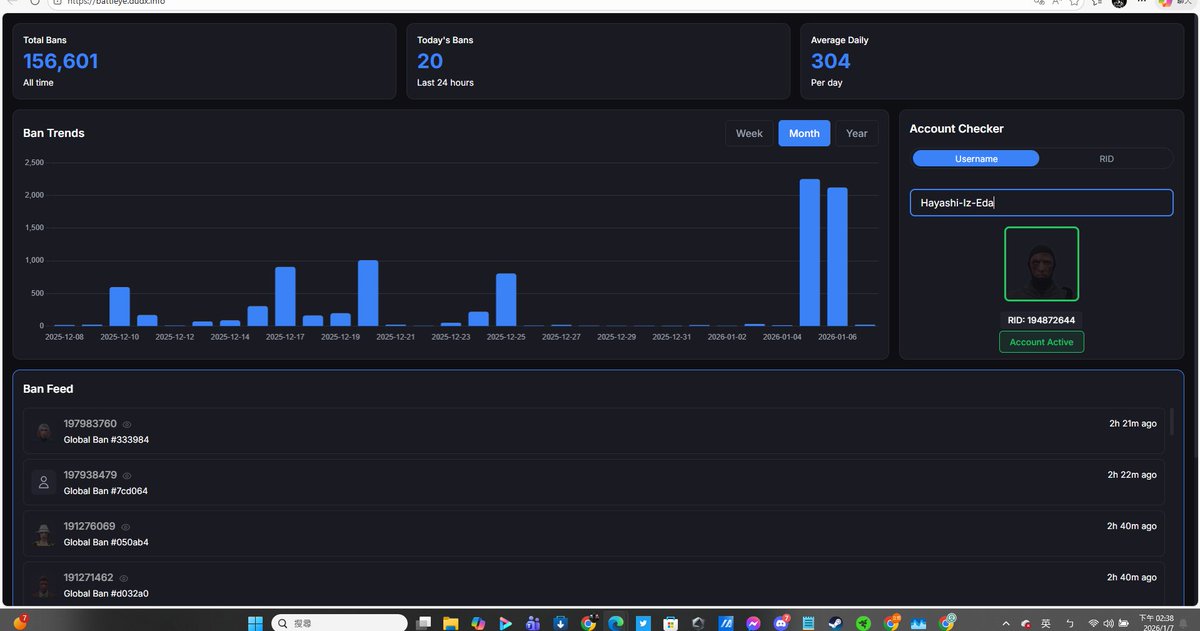This screenshot has width=1200, height=631.
Task: Select Global Ban #7cd064 text
Action: coord(106,491)
